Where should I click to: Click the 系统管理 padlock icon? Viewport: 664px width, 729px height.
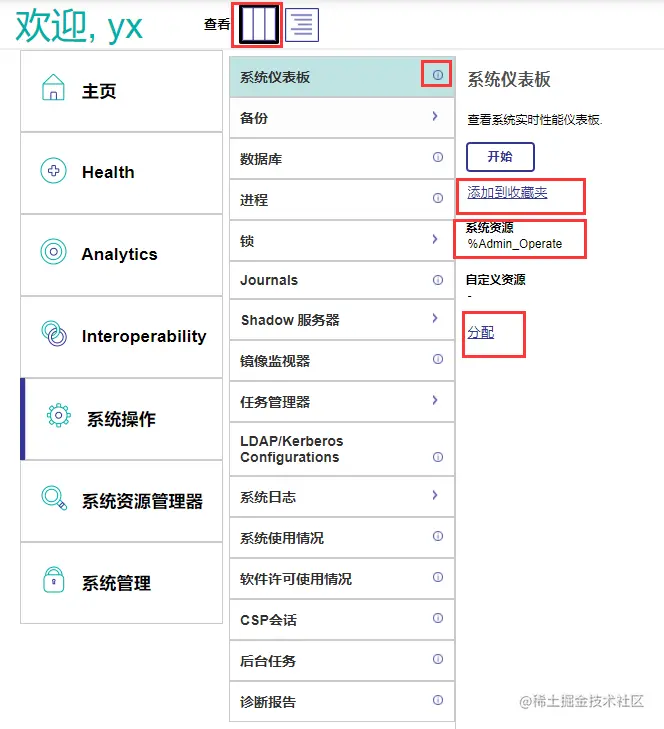(53, 580)
